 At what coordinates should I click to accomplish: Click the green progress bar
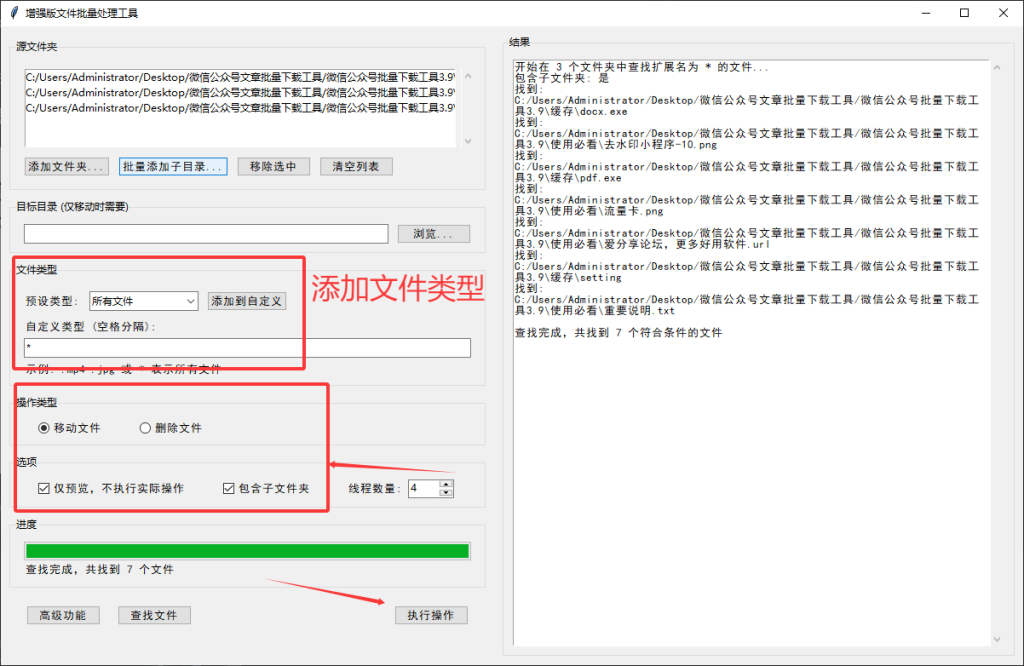[x=247, y=551]
